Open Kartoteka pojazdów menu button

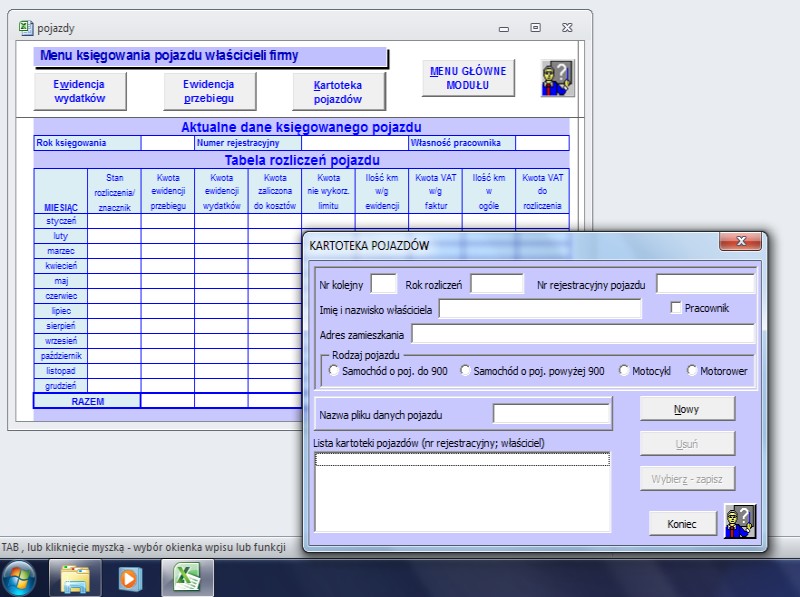[338, 93]
